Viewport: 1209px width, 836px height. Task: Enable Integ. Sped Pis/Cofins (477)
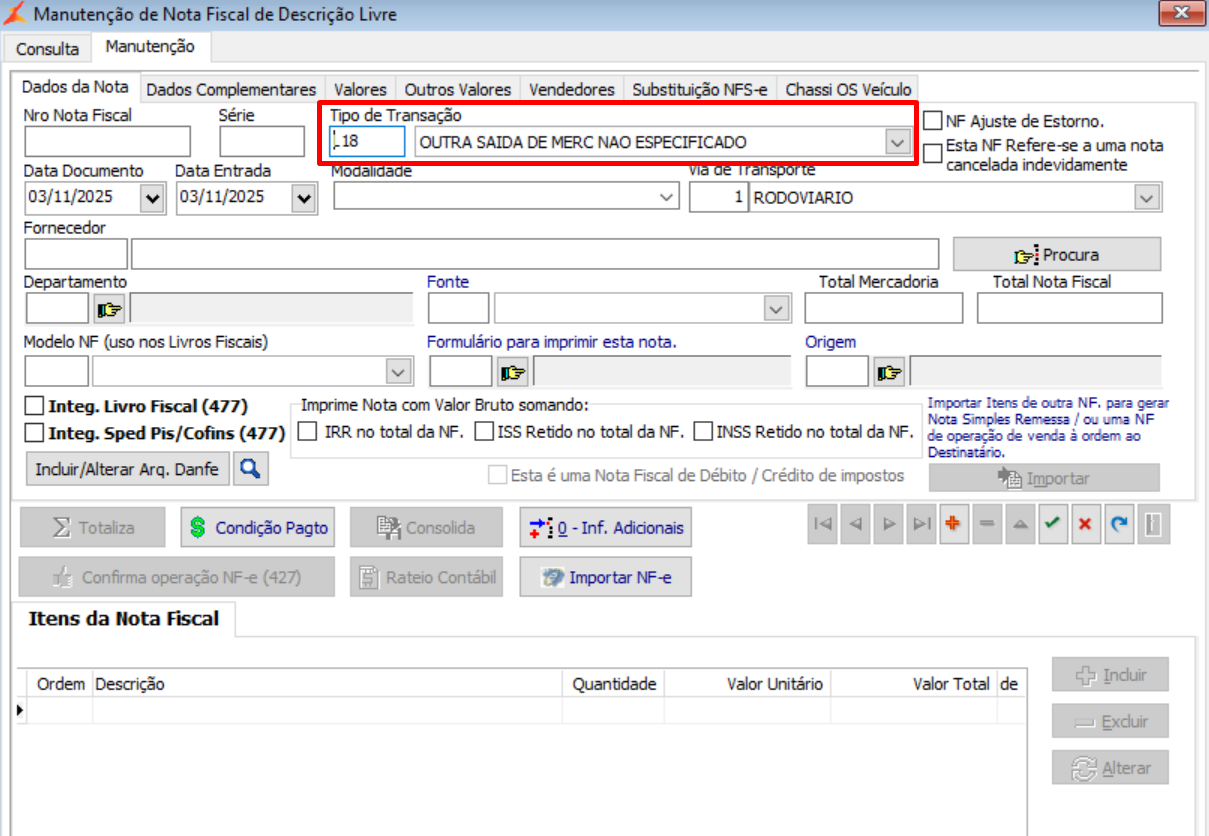coord(34,433)
